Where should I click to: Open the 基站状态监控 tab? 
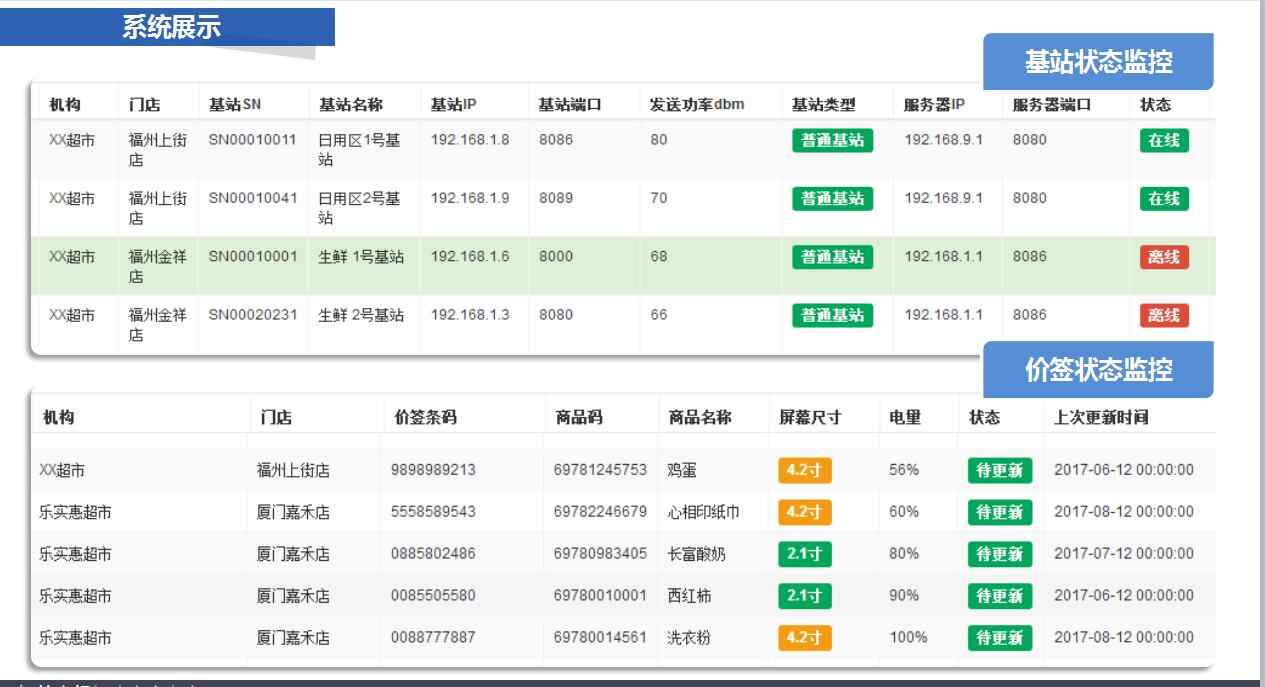click(1098, 62)
